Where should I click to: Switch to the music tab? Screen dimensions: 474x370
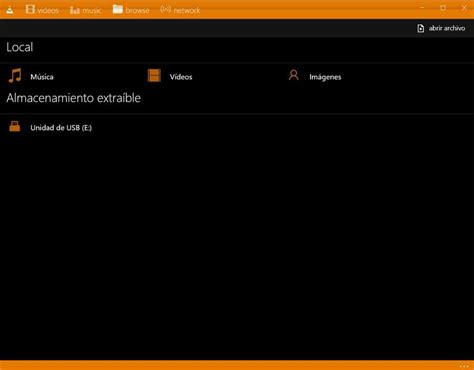pos(85,10)
